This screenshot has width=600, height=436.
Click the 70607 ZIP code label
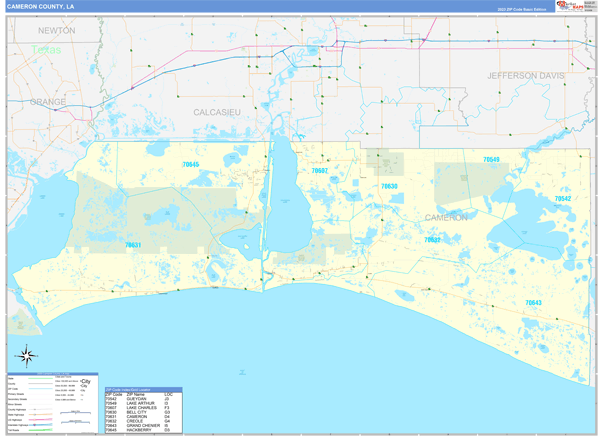319,171
